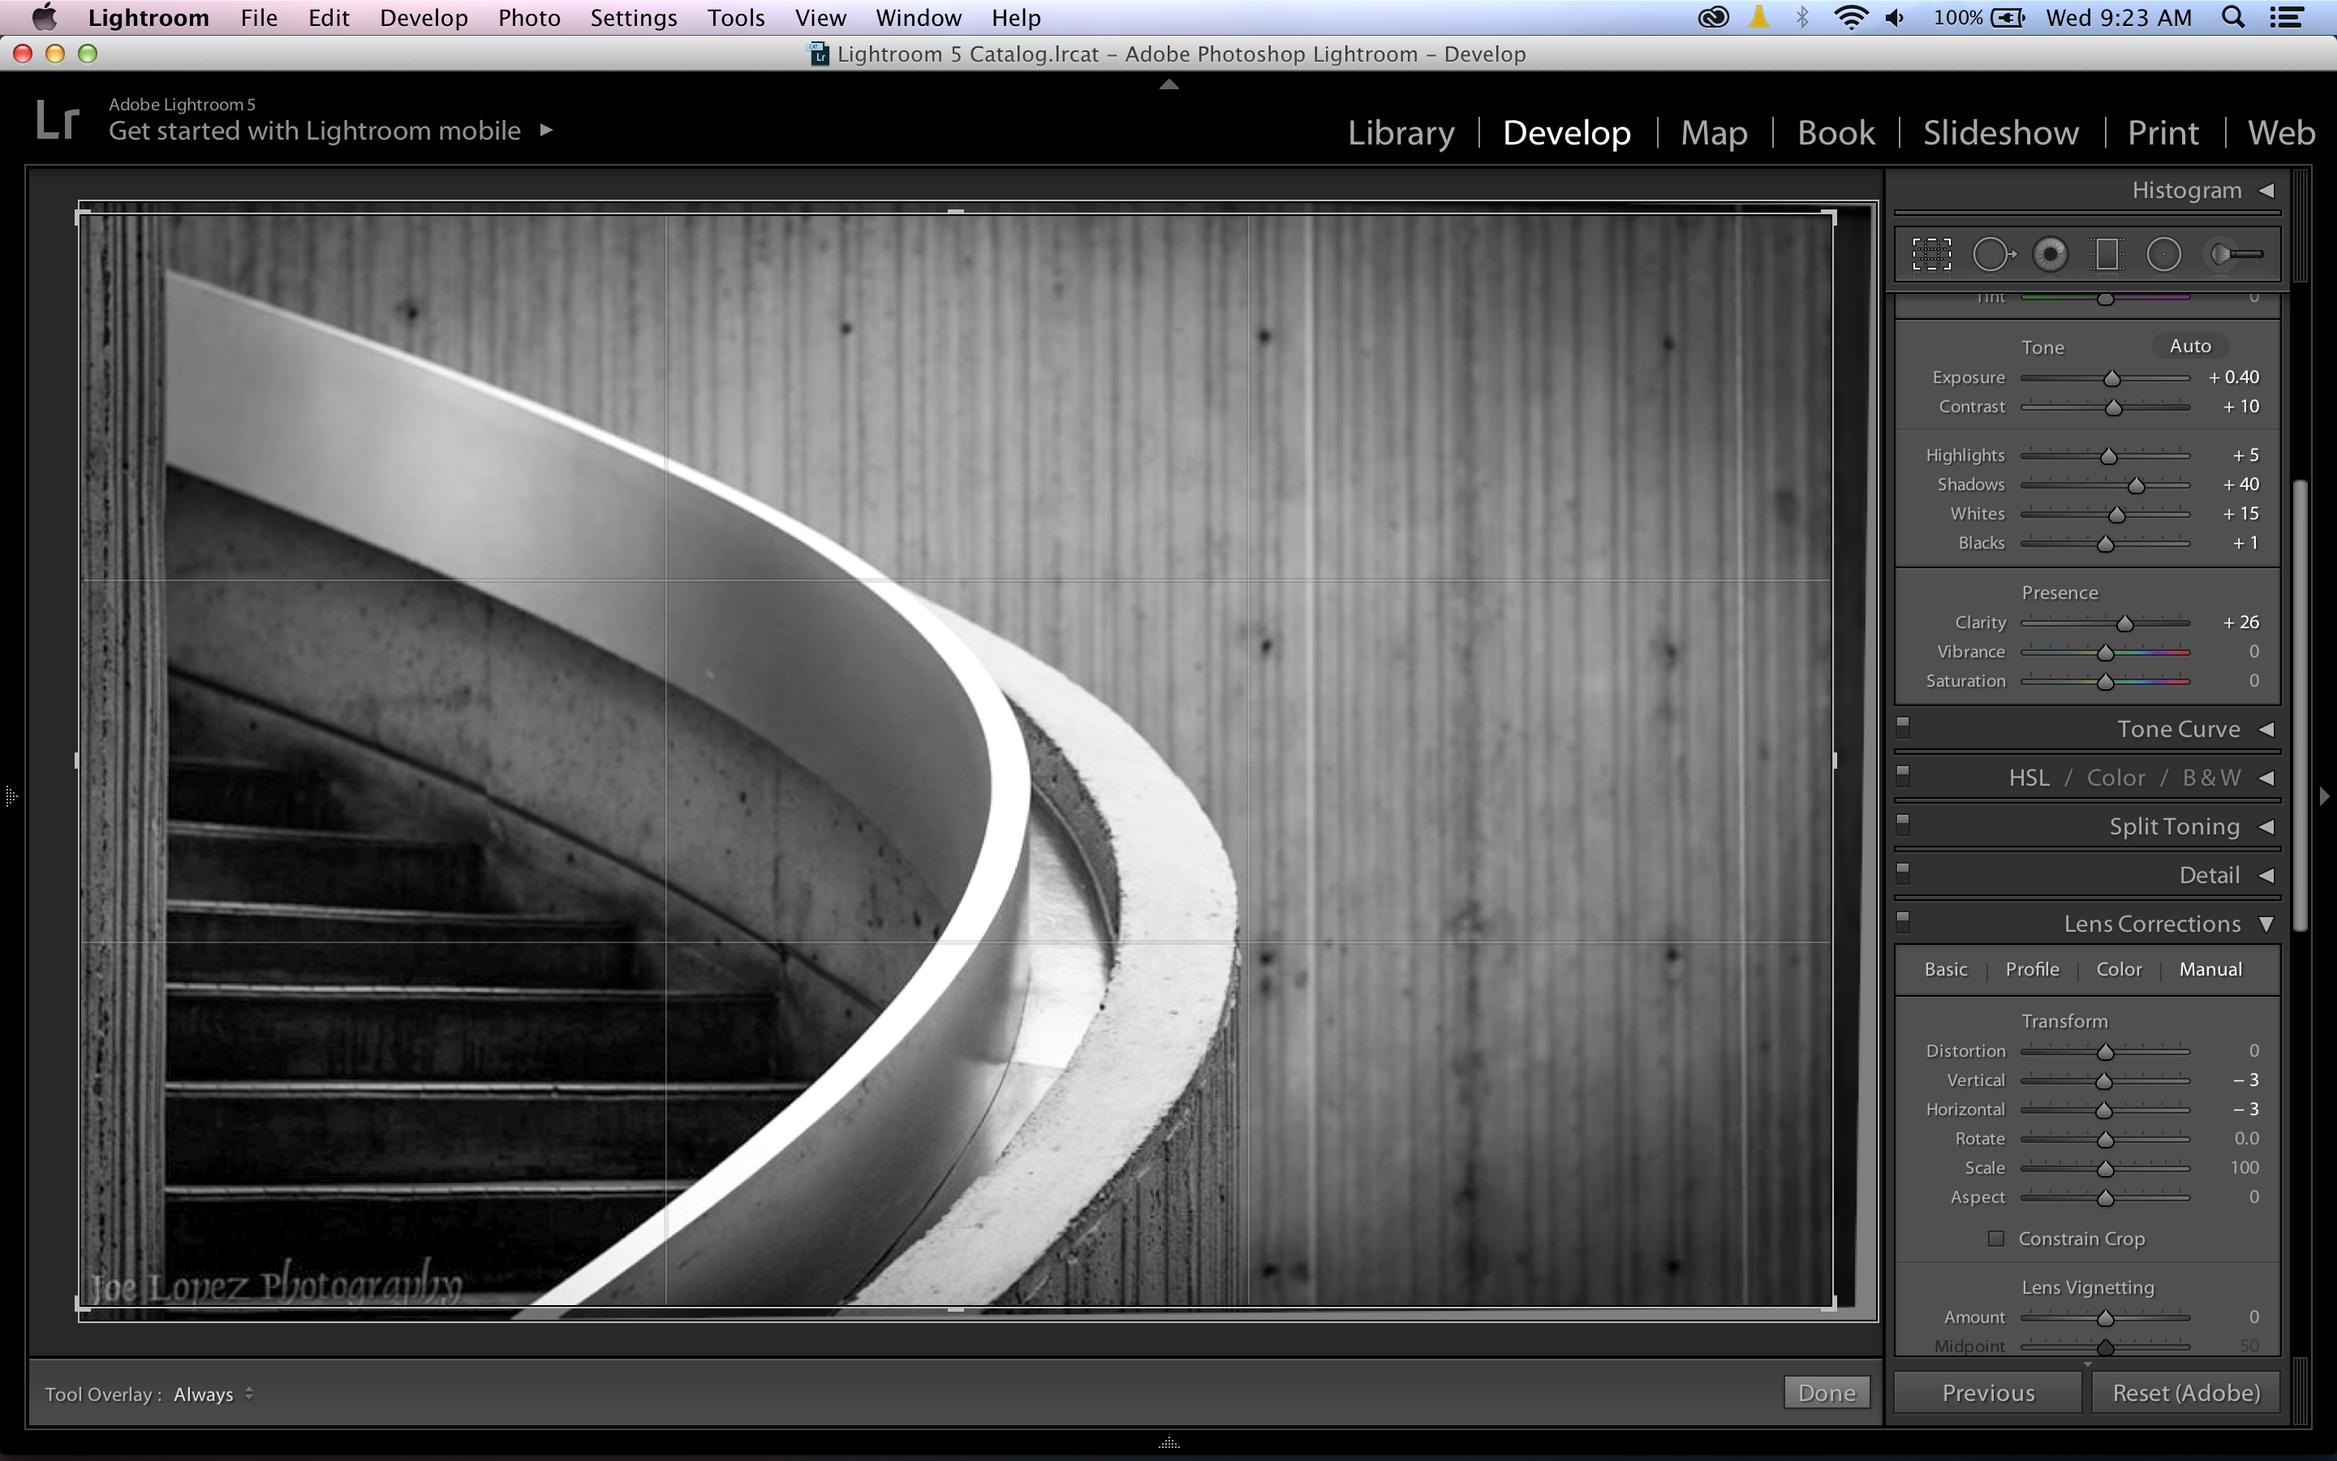
Task: Open the Tool Overlay dropdown
Action: pyautogui.click(x=213, y=1394)
